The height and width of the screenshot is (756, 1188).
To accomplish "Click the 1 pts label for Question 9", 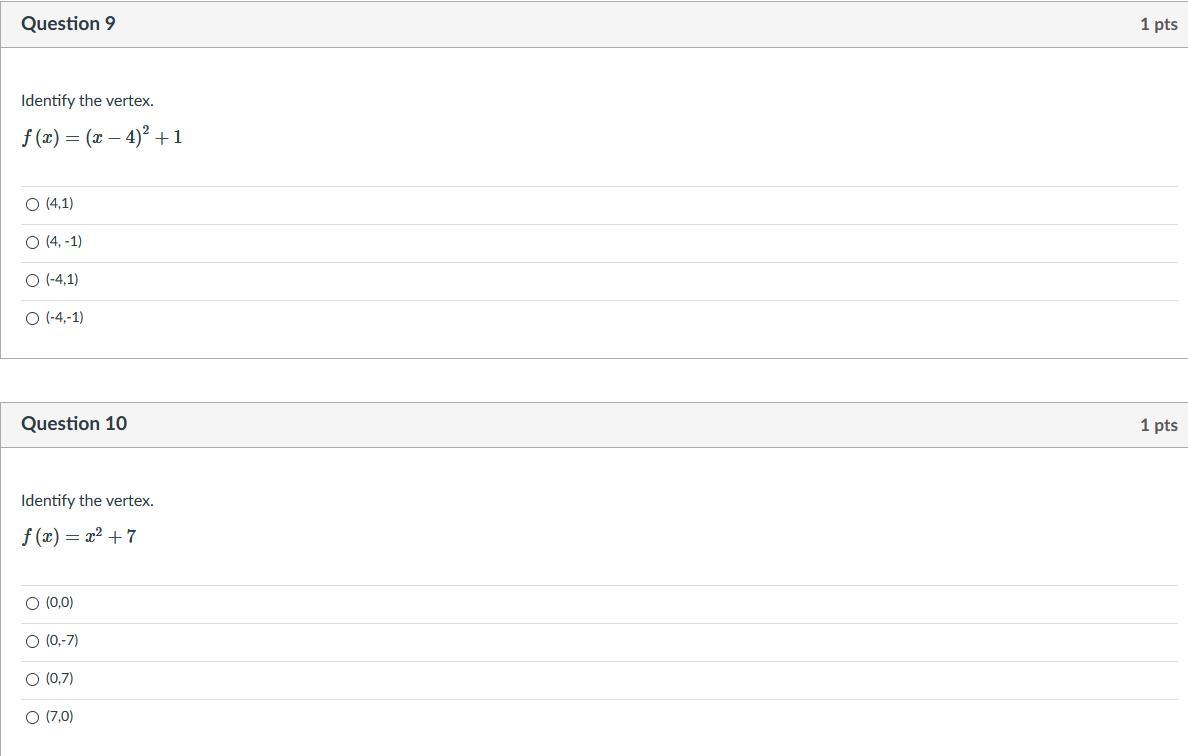I will pos(1158,24).
